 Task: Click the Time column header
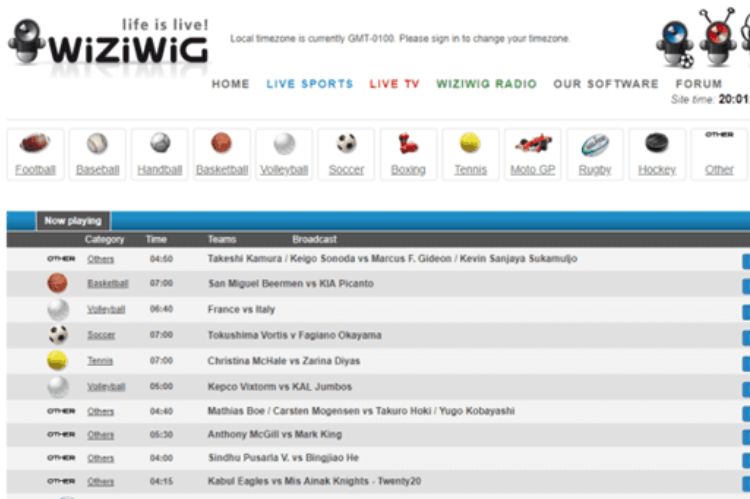click(156, 239)
